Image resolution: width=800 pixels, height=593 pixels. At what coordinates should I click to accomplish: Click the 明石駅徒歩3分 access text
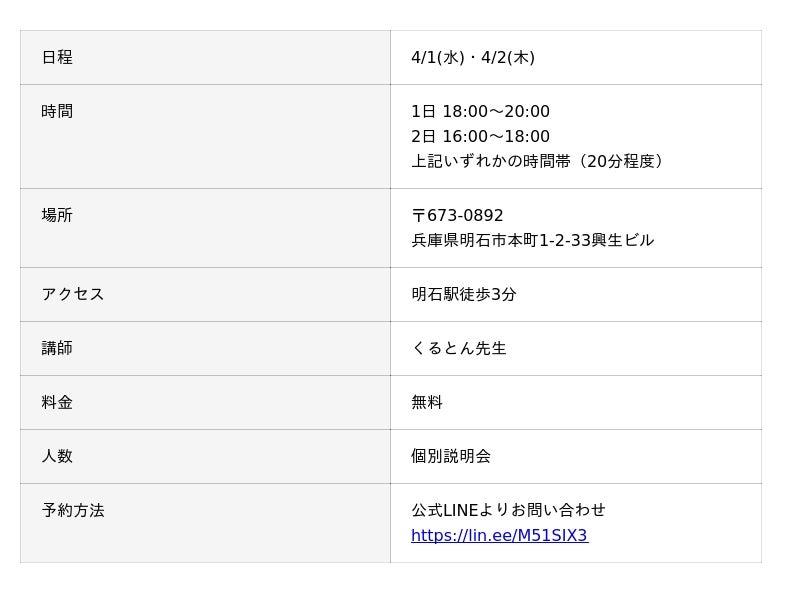(464, 295)
